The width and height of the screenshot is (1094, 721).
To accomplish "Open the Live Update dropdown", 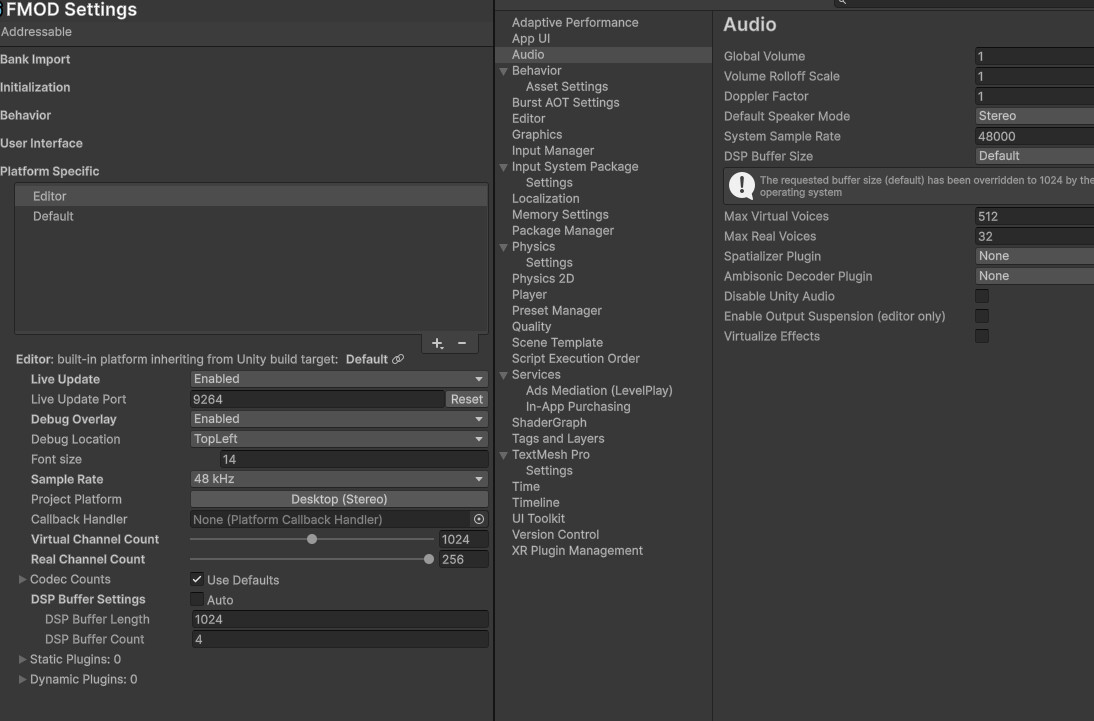I will coord(339,379).
